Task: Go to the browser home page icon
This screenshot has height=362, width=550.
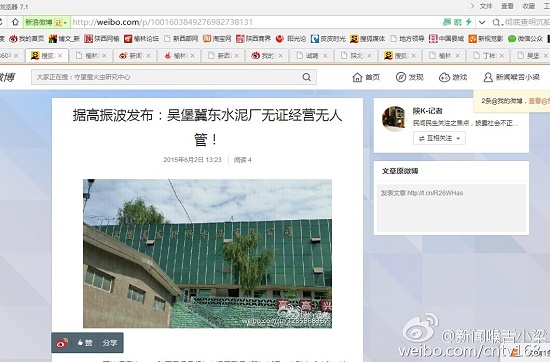Action: [15, 22]
